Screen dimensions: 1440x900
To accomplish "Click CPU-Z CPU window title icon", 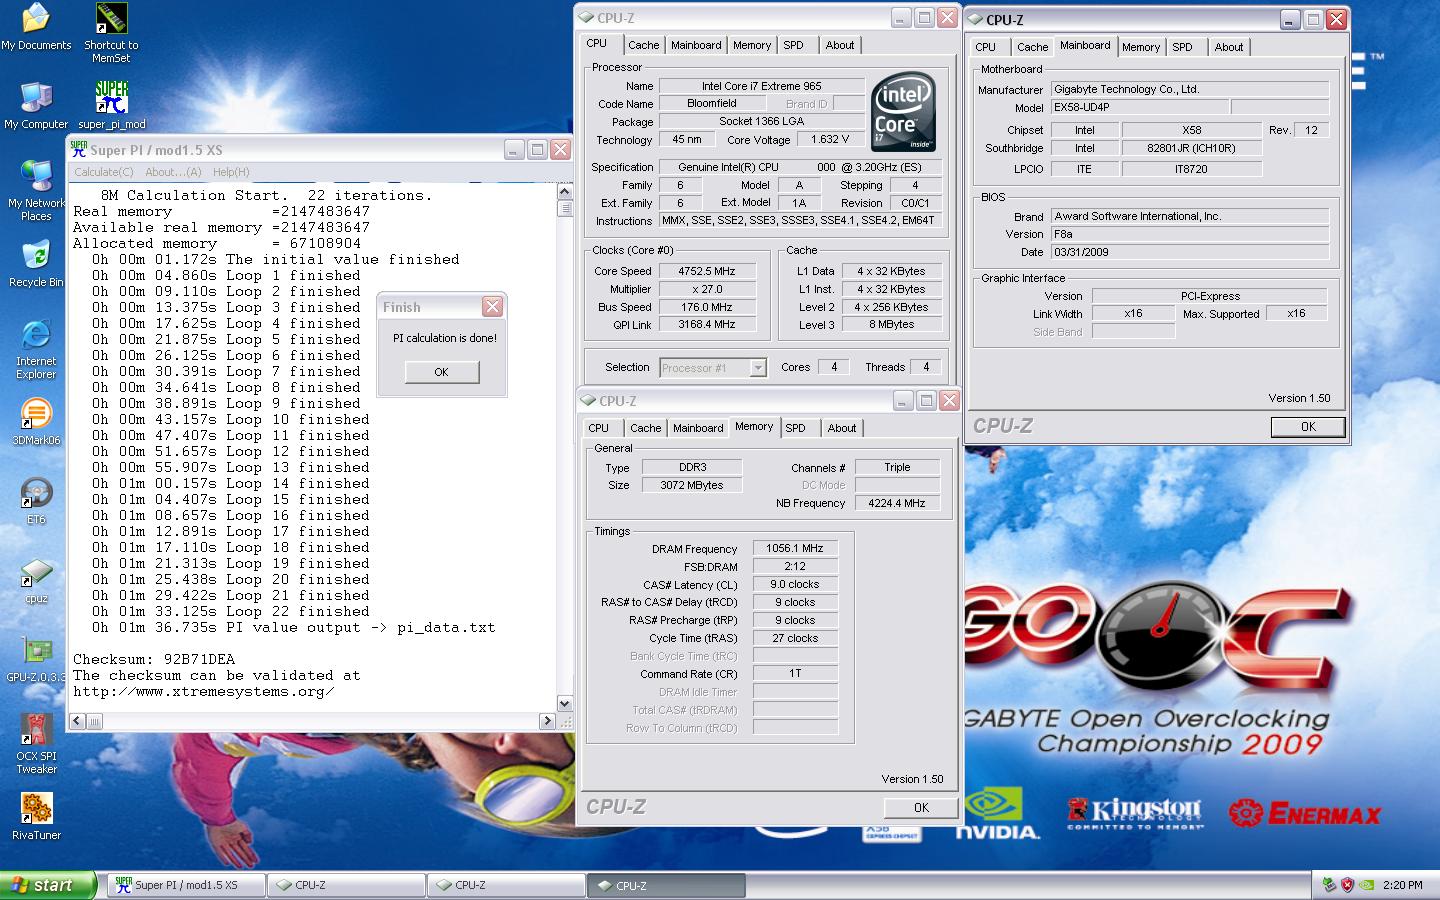I will click(x=586, y=17).
